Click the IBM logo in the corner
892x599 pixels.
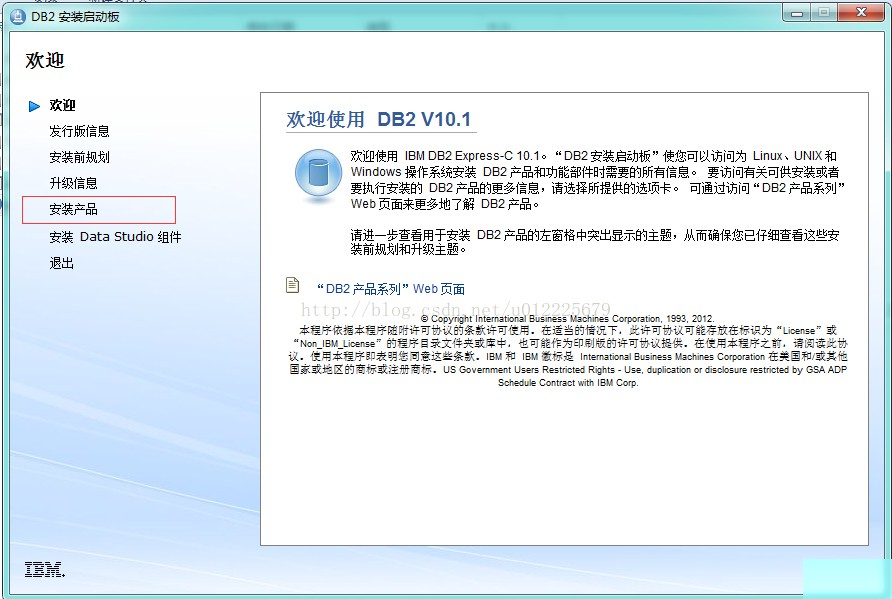(x=44, y=569)
